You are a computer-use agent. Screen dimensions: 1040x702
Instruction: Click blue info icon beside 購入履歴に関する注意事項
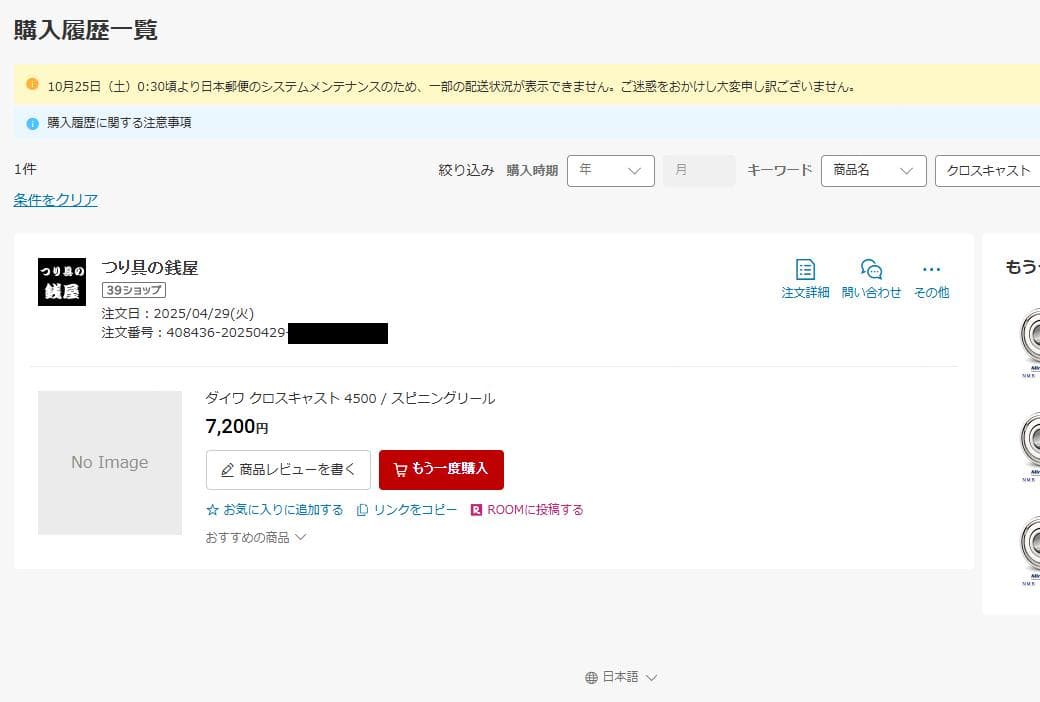click(32, 123)
